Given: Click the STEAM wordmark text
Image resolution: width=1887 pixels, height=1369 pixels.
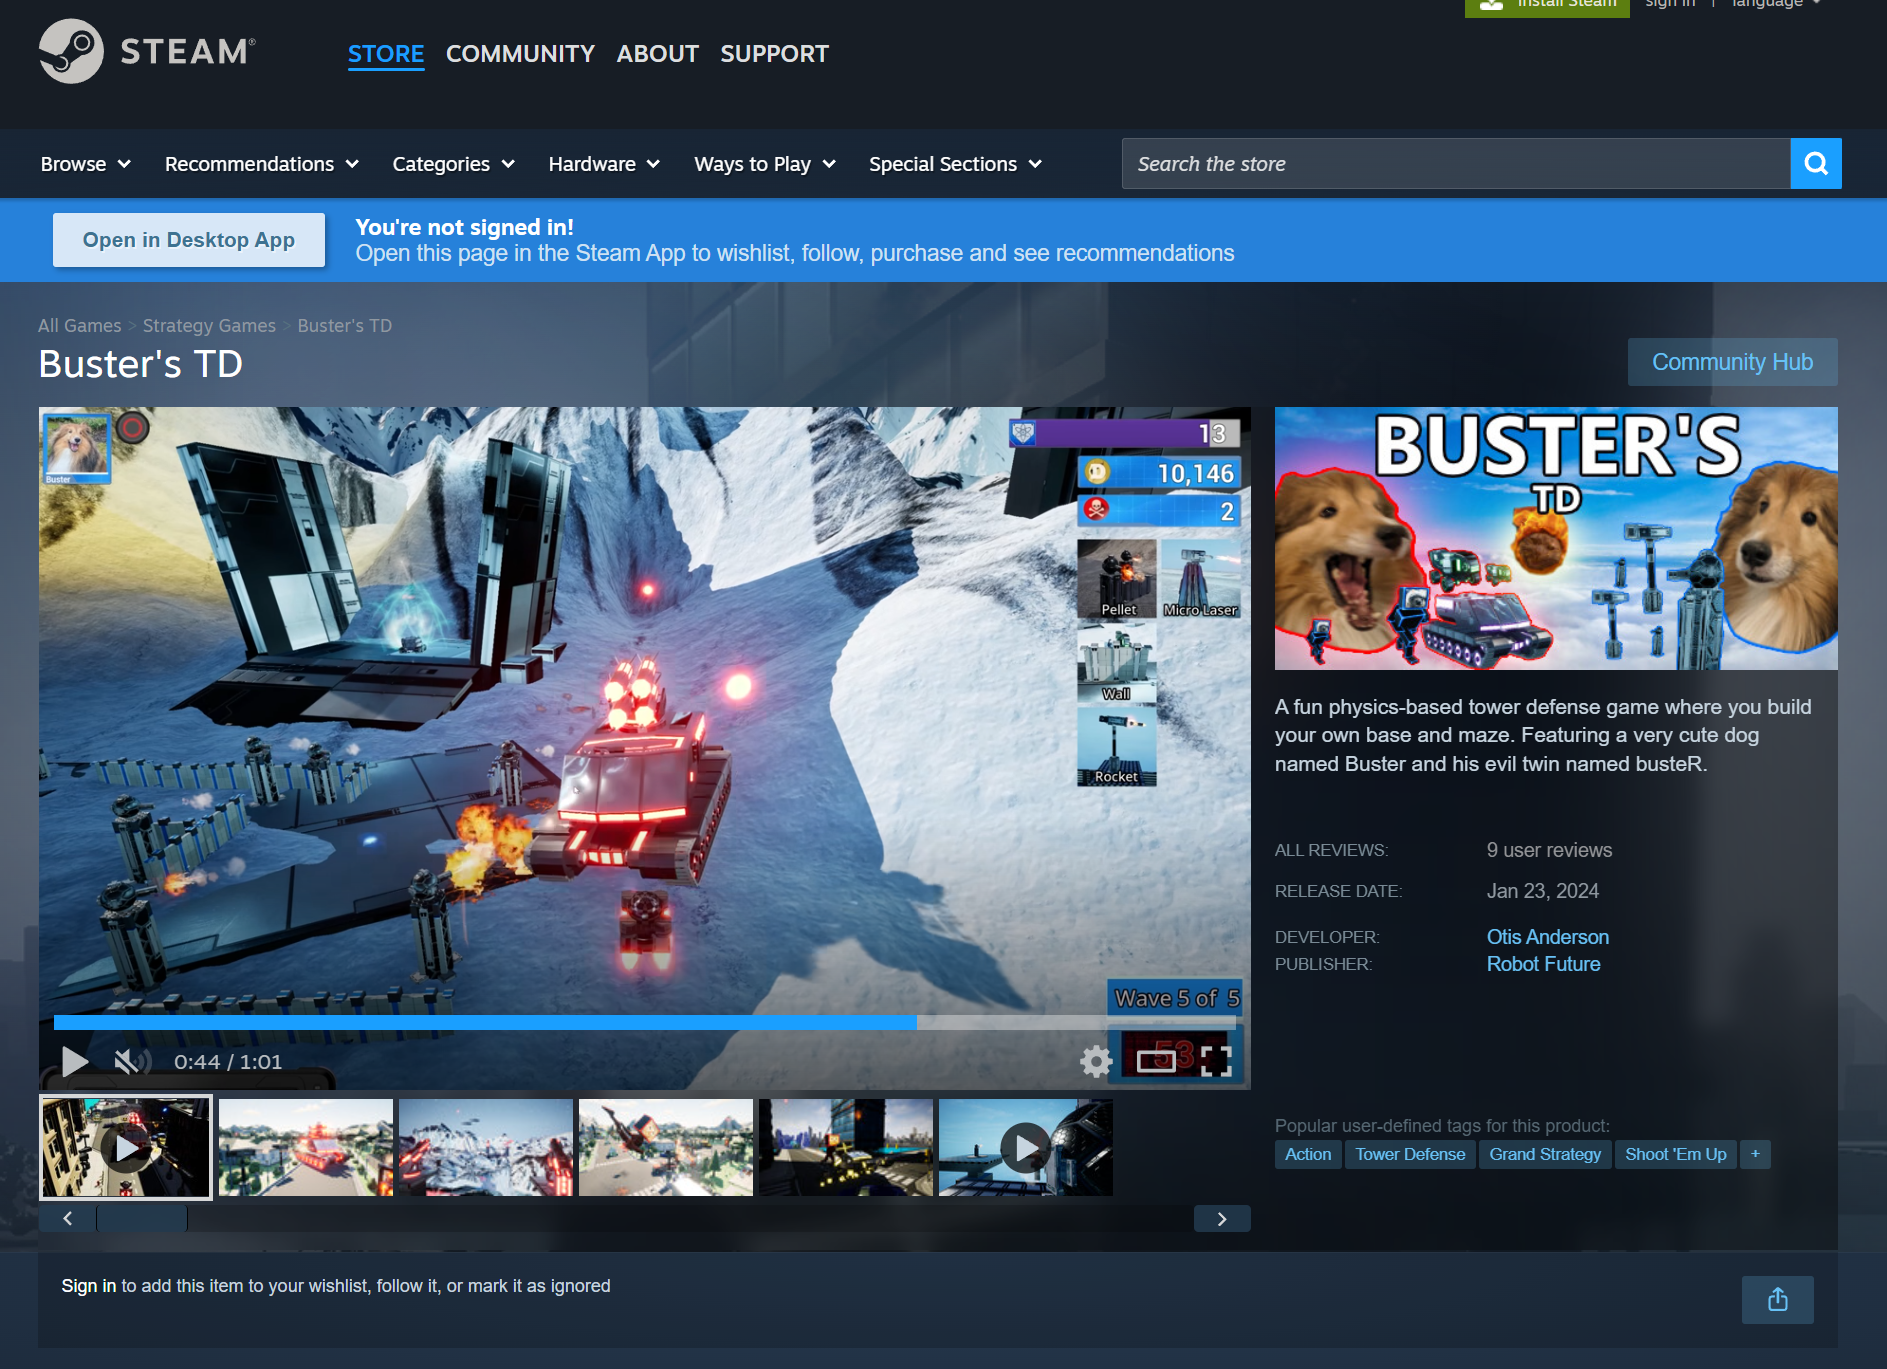Looking at the screenshot, I should [x=188, y=52].
